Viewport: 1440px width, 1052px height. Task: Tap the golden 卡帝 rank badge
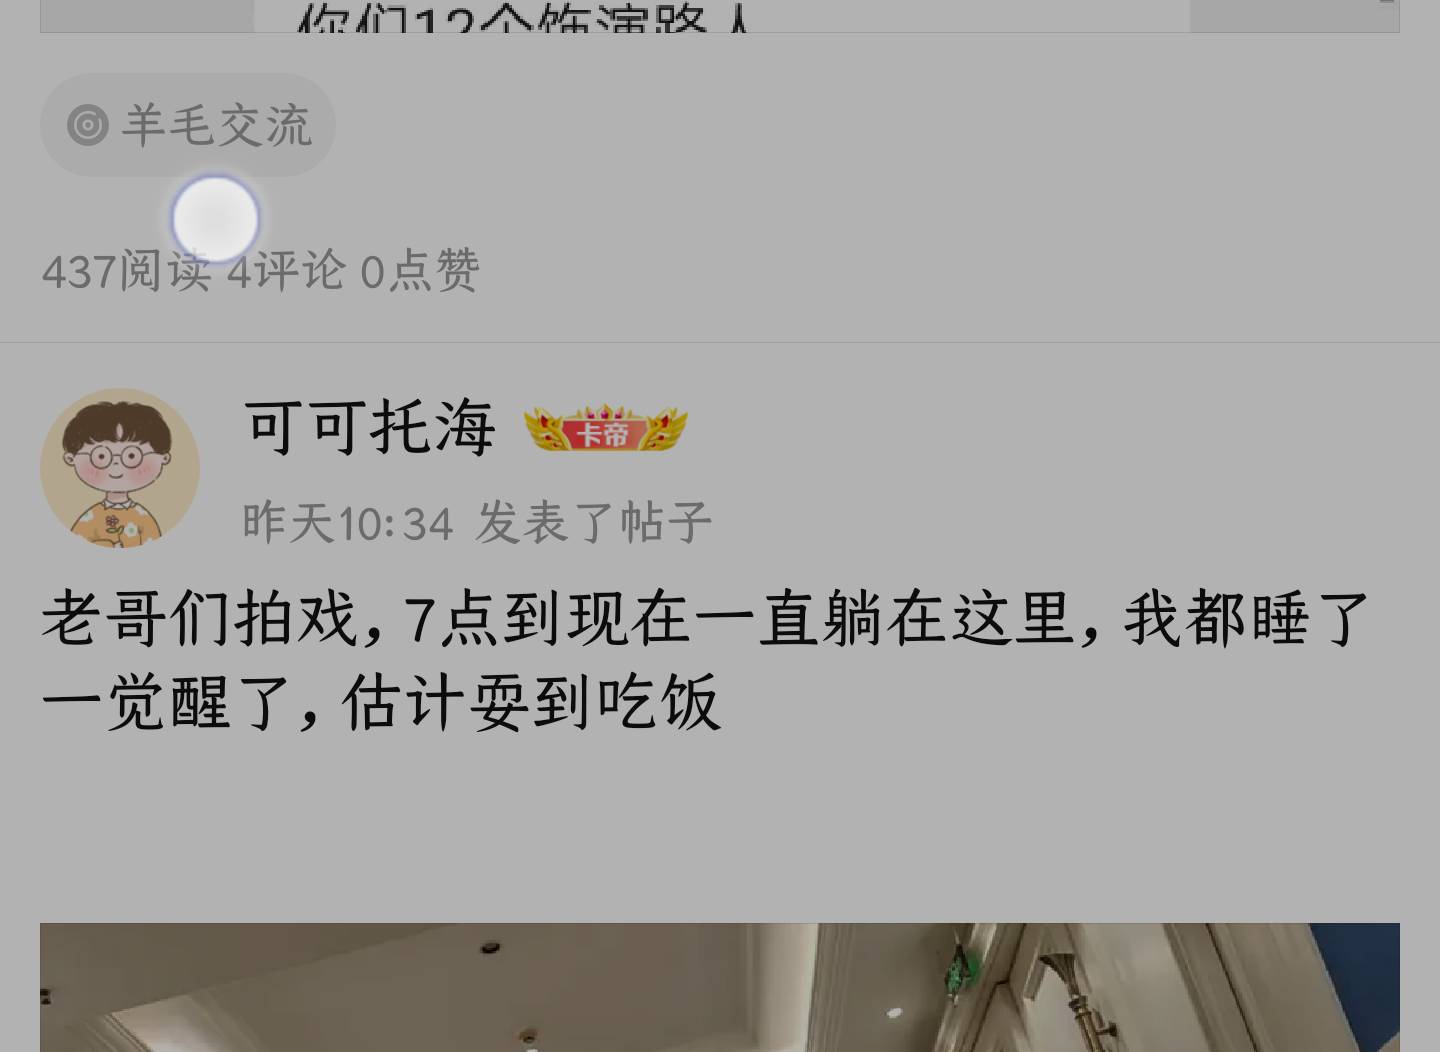(x=606, y=430)
